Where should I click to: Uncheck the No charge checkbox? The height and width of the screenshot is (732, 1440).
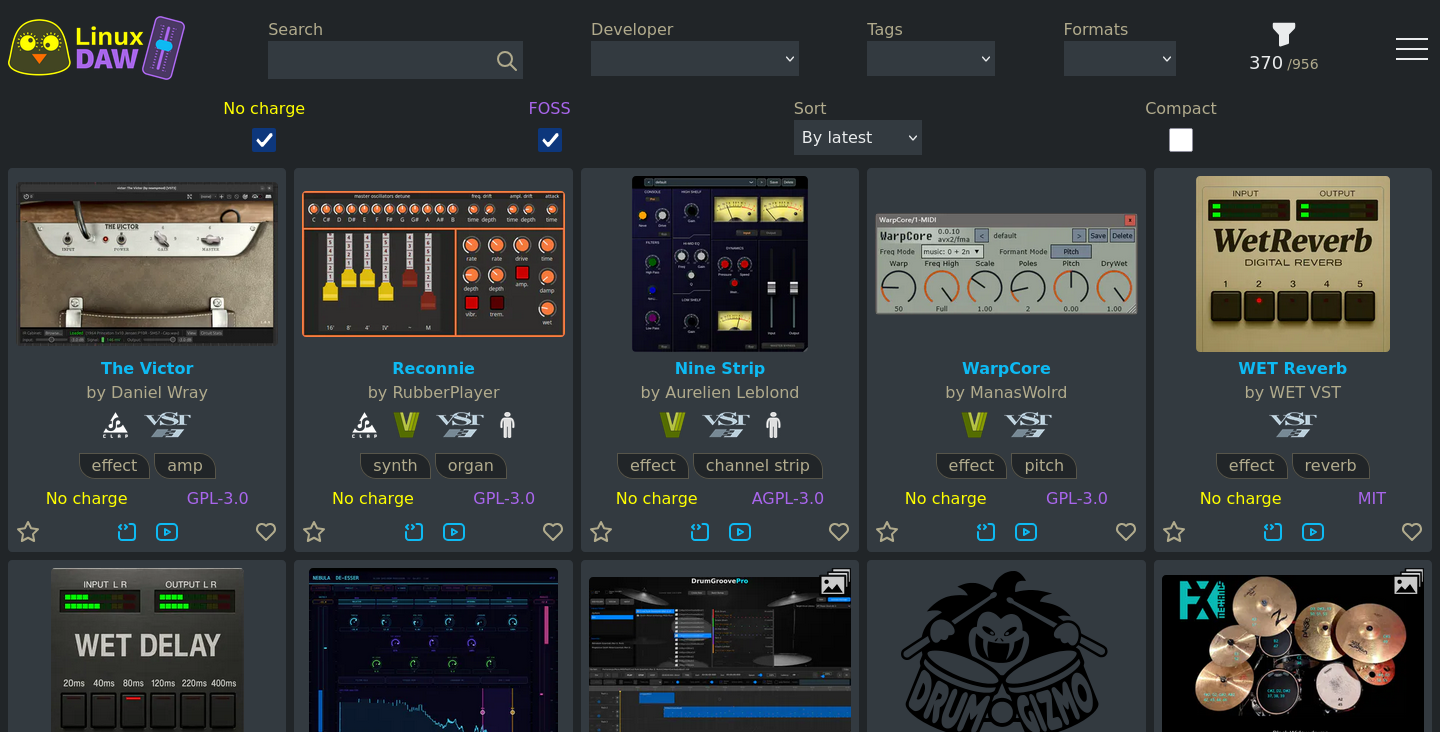pyautogui.click(x=264, y=140)
